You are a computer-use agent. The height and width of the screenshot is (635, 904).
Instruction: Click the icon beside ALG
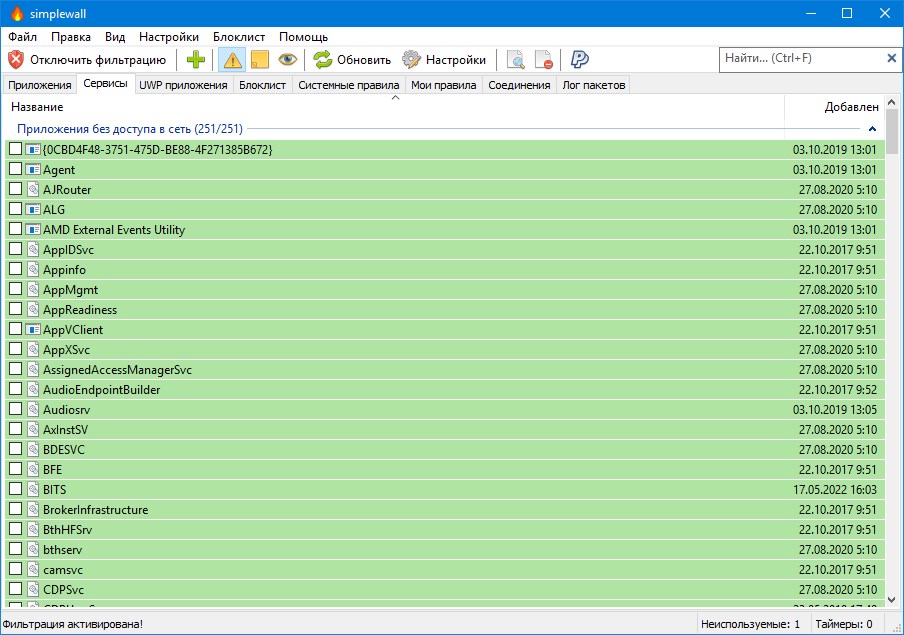(x=33, y=209)
